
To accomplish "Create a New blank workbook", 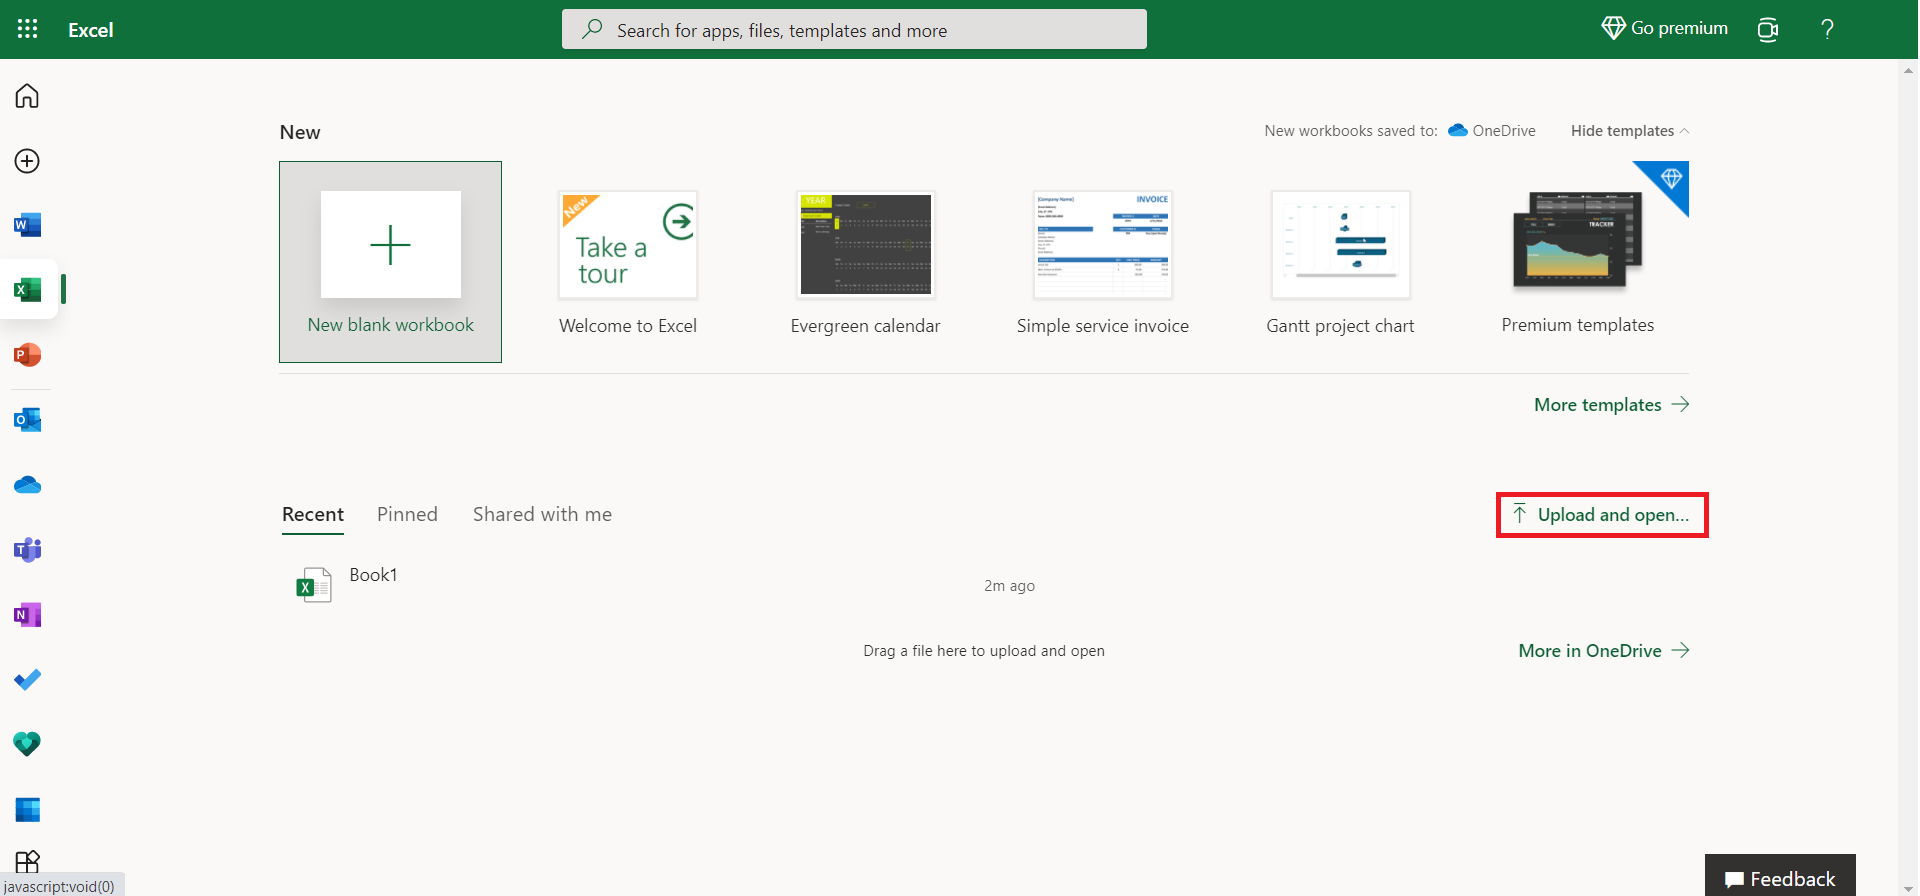I will tap(390, 262).
